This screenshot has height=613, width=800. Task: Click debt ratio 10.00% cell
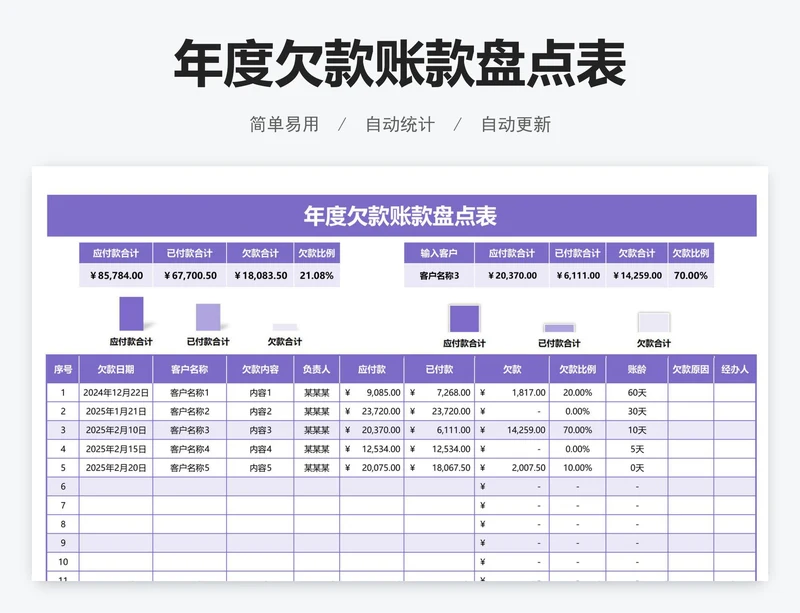click(x=578, y=468)
